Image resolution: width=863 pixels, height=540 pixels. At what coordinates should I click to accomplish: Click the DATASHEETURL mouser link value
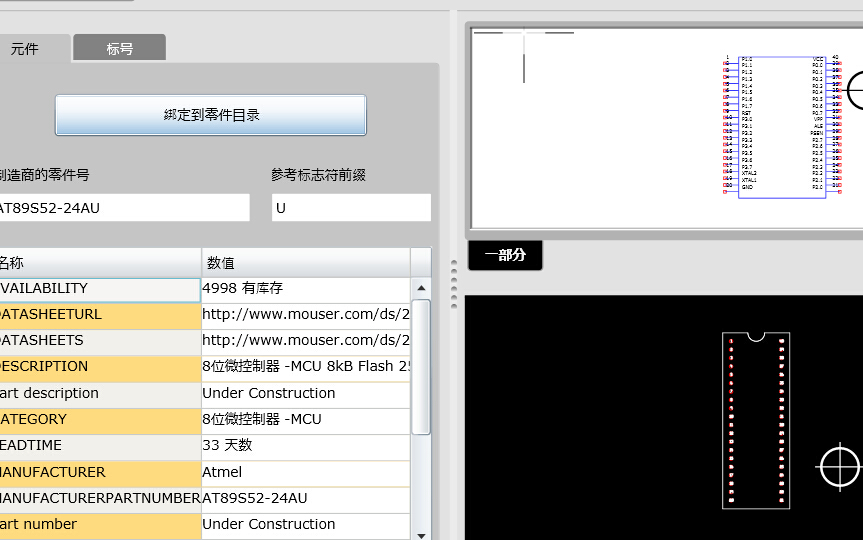pos(305,315)
